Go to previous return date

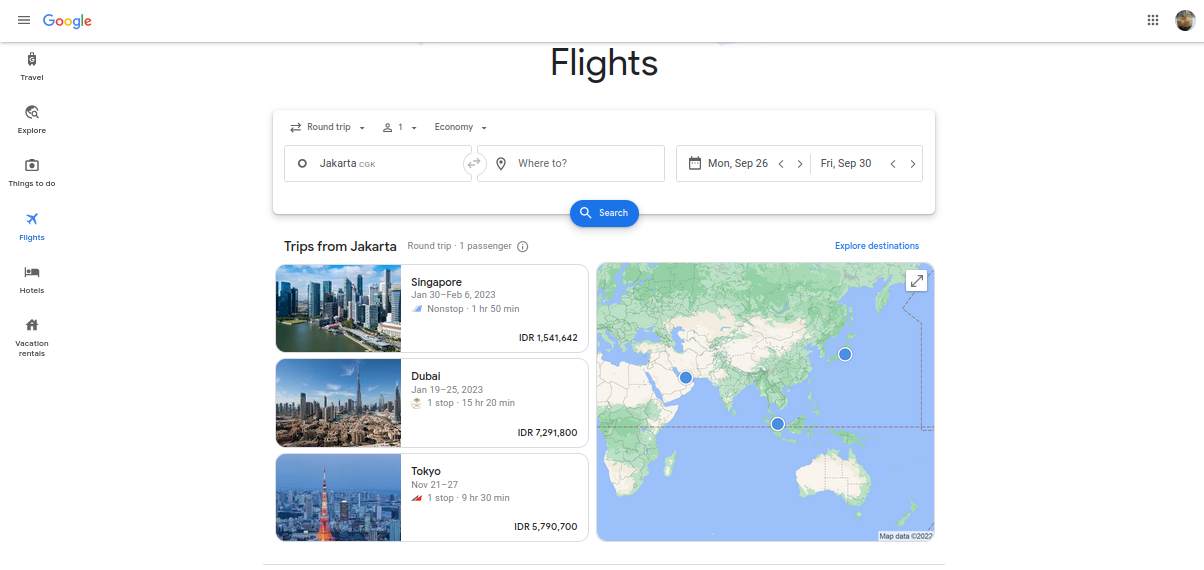tap(893, 164)
